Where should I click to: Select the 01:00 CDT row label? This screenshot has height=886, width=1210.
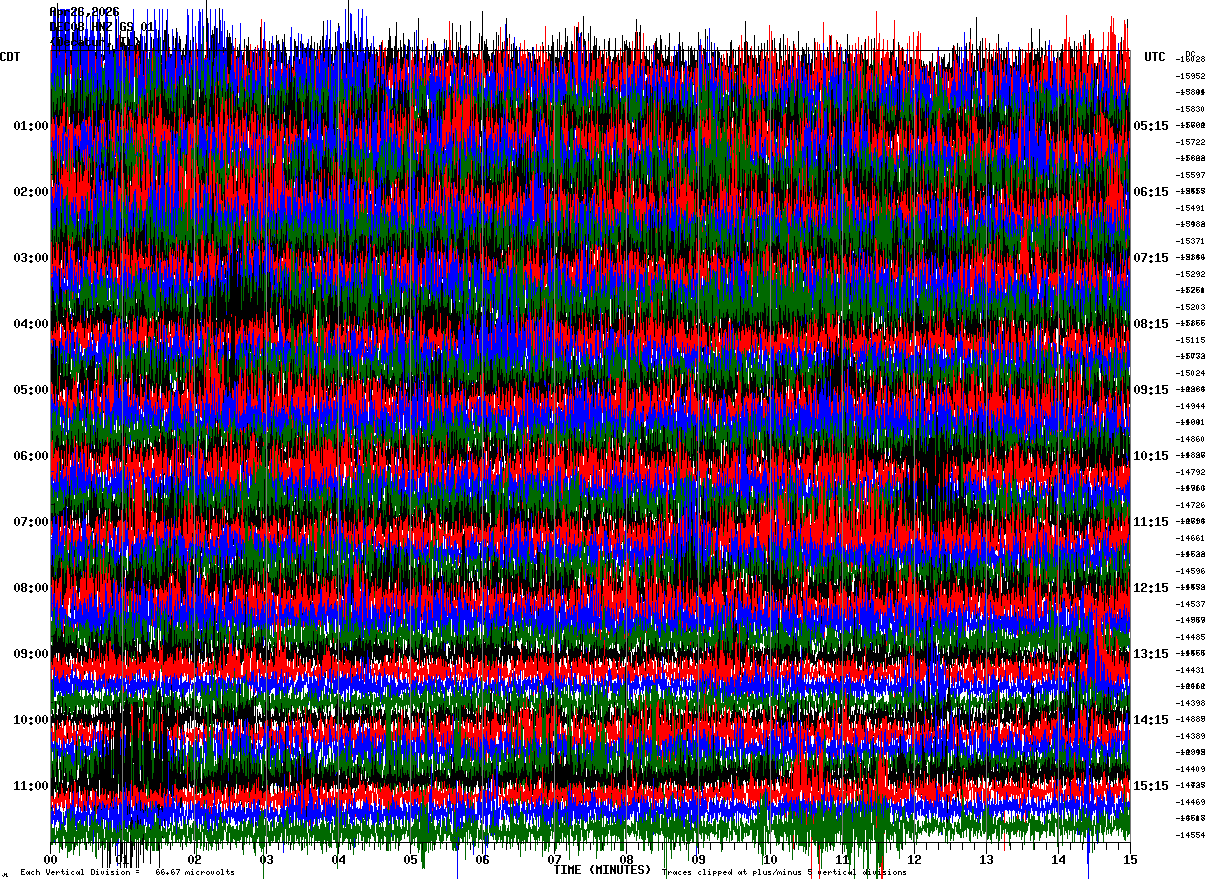[x=31, y=126]
